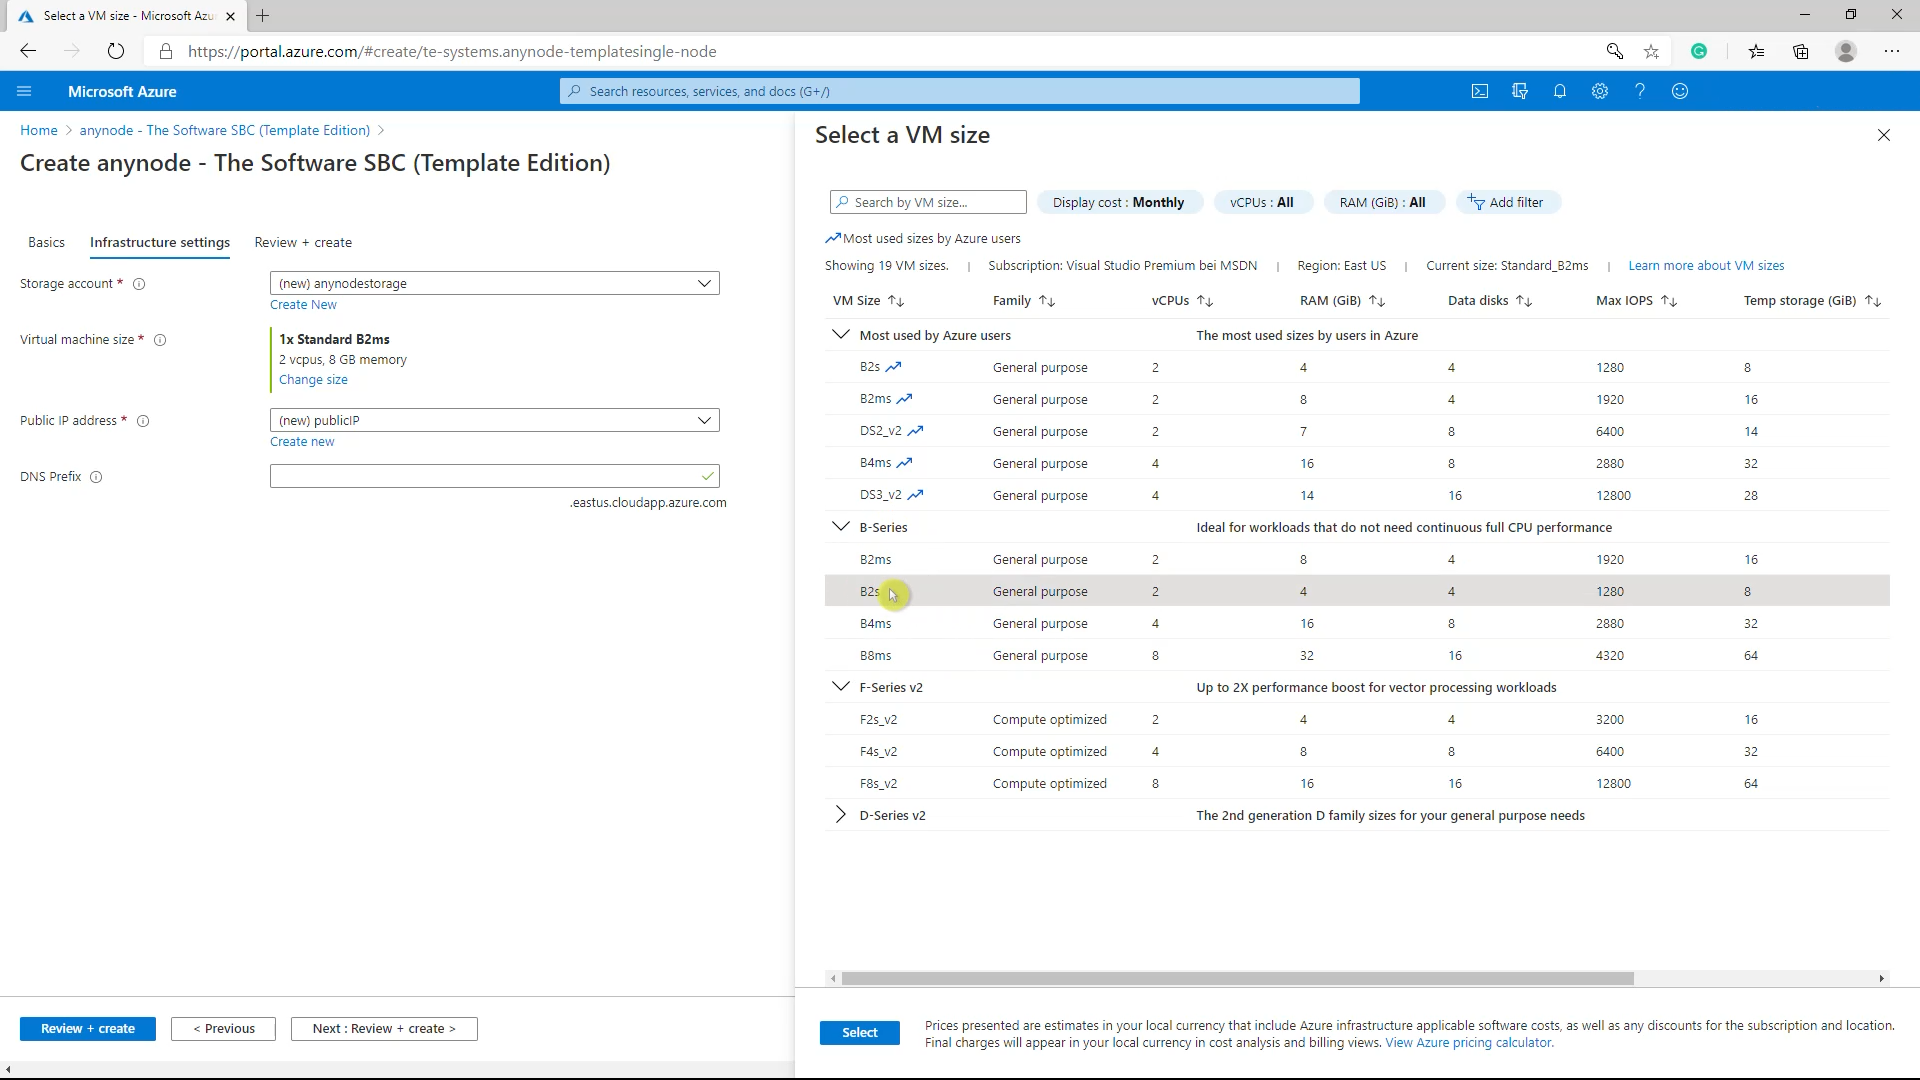Open the browser favorites list icon
The width and height of the screenshot is (1920, 1080).
1756,51
